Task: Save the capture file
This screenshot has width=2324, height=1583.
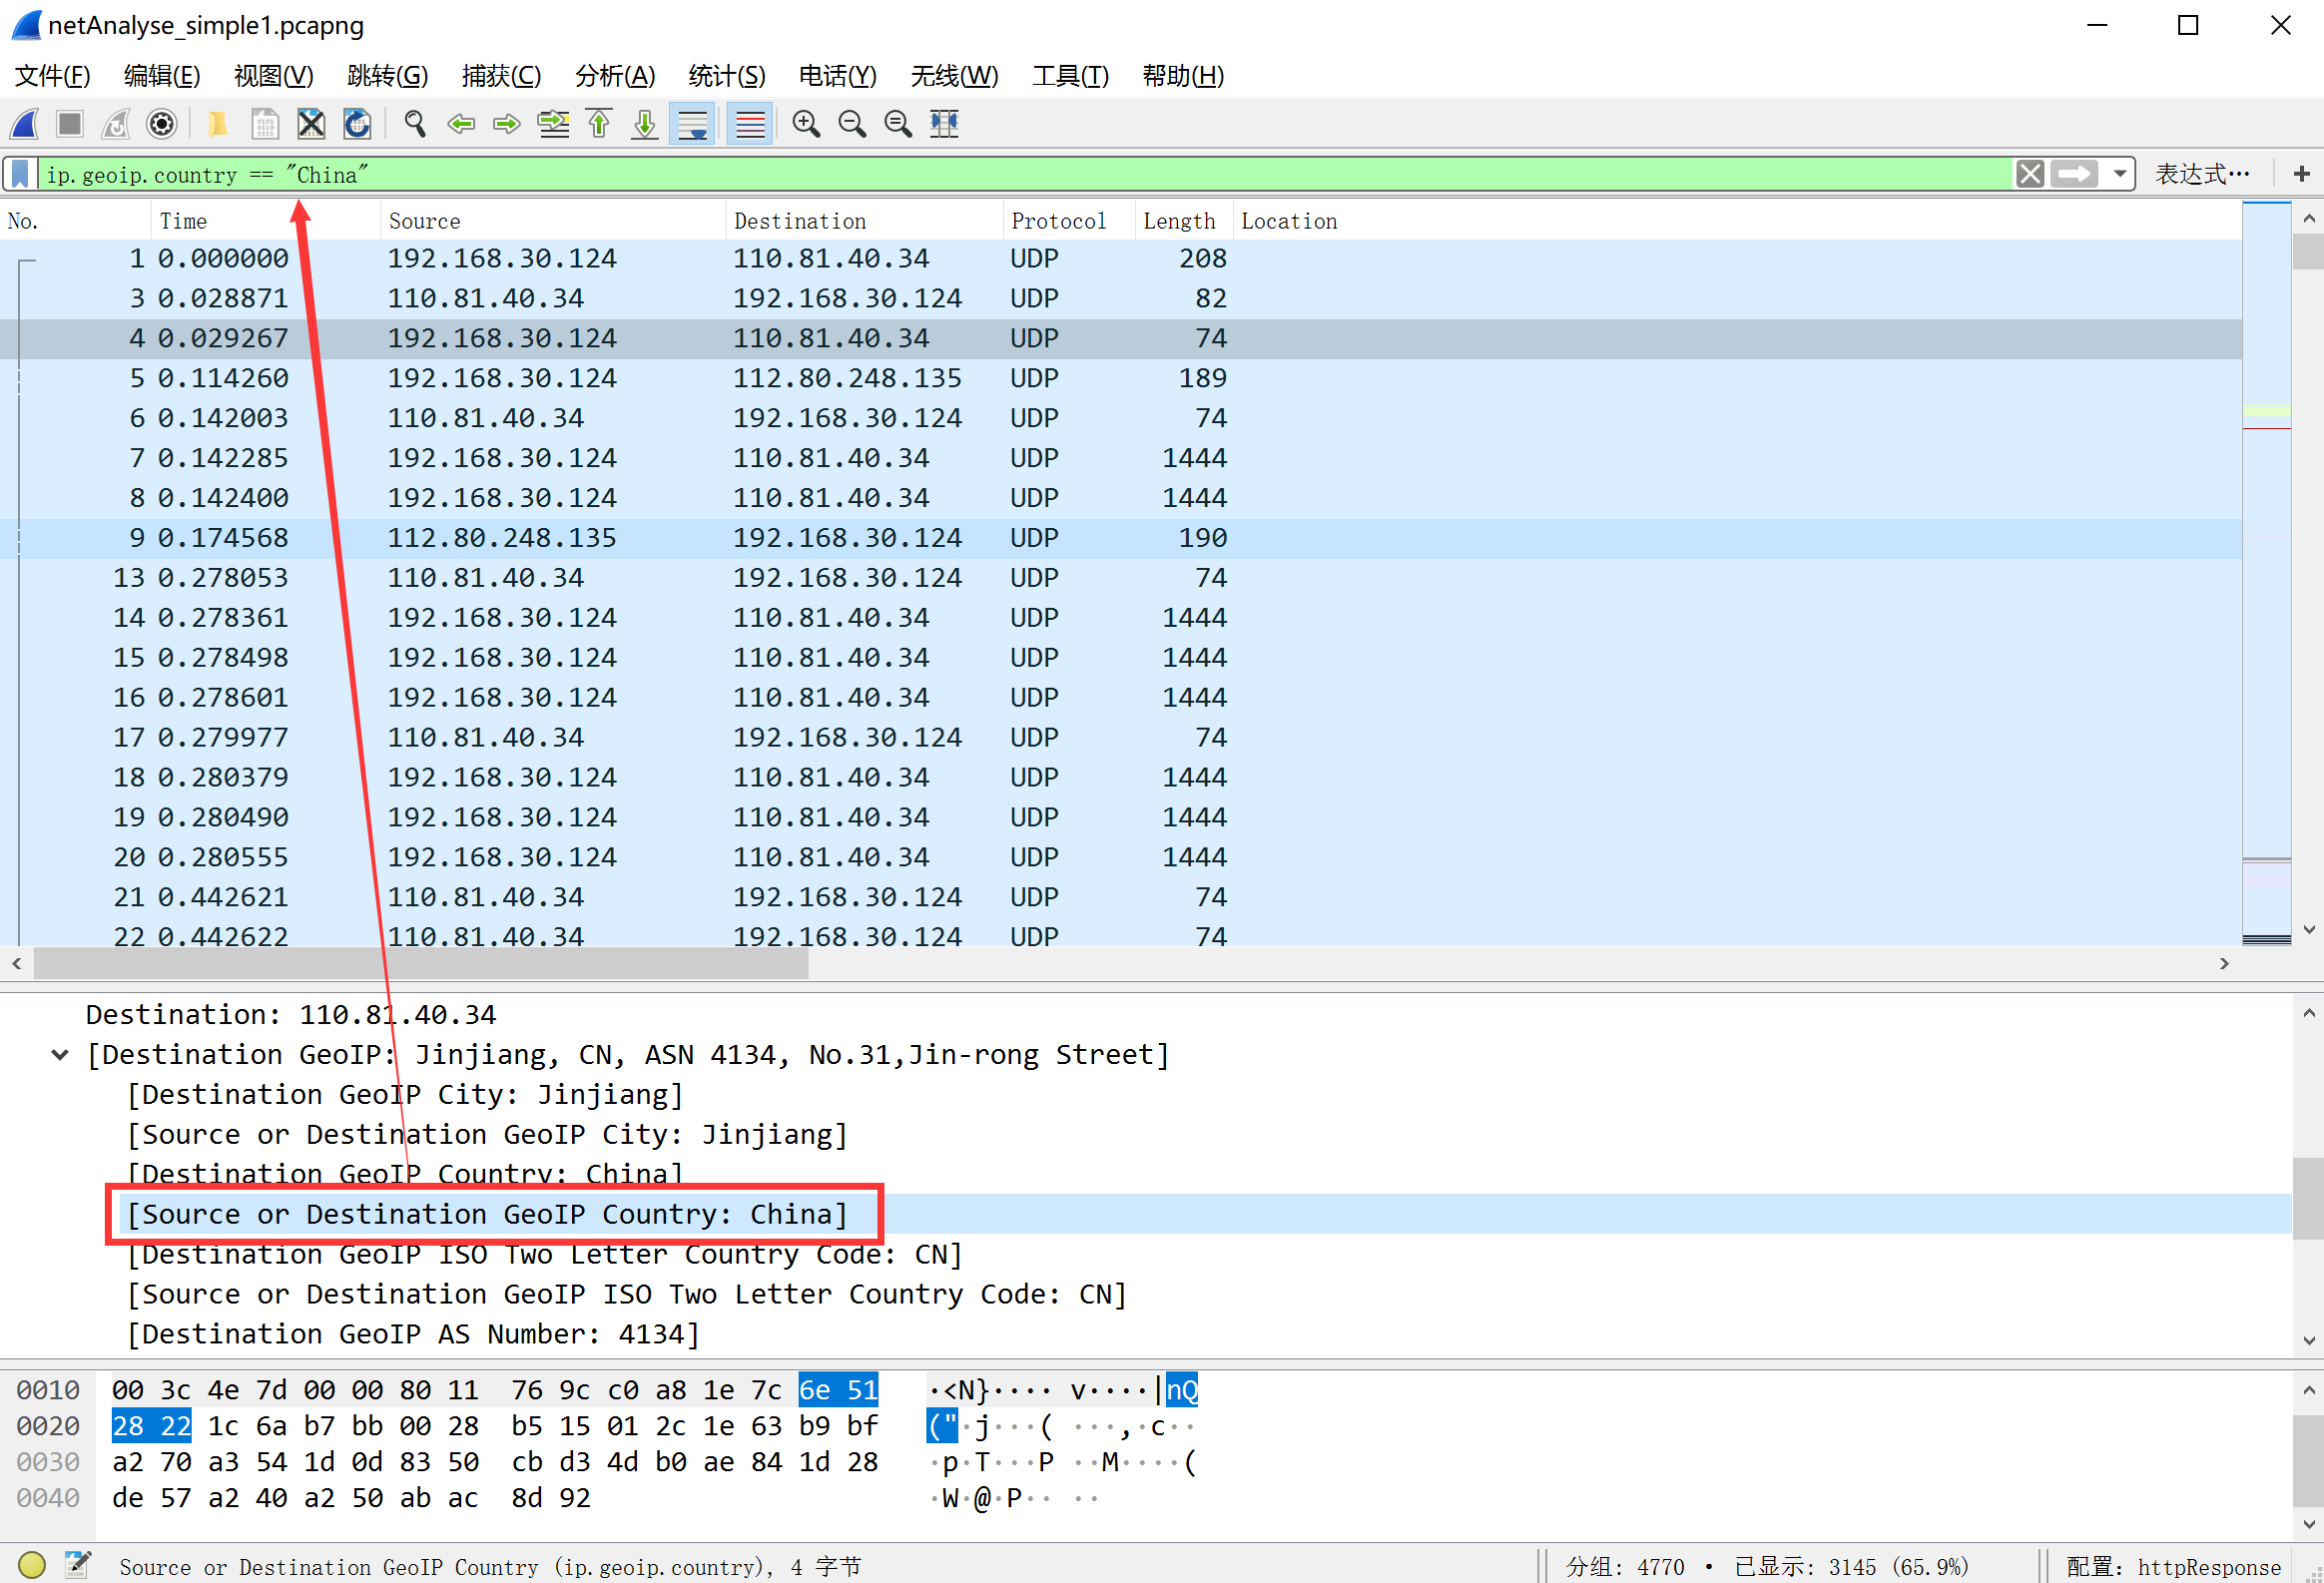Action: click(264, 124)
